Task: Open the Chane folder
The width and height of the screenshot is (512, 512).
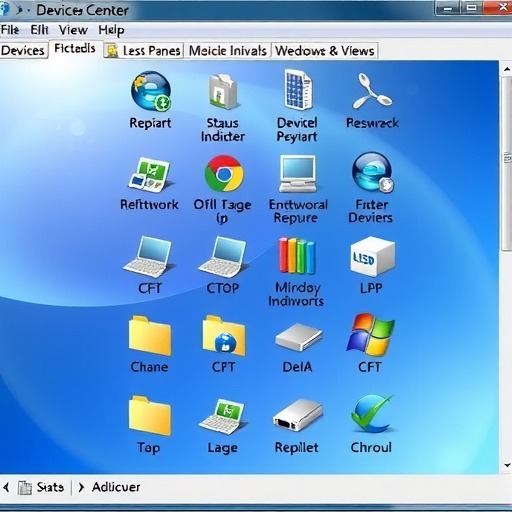Action: [150, 335]
